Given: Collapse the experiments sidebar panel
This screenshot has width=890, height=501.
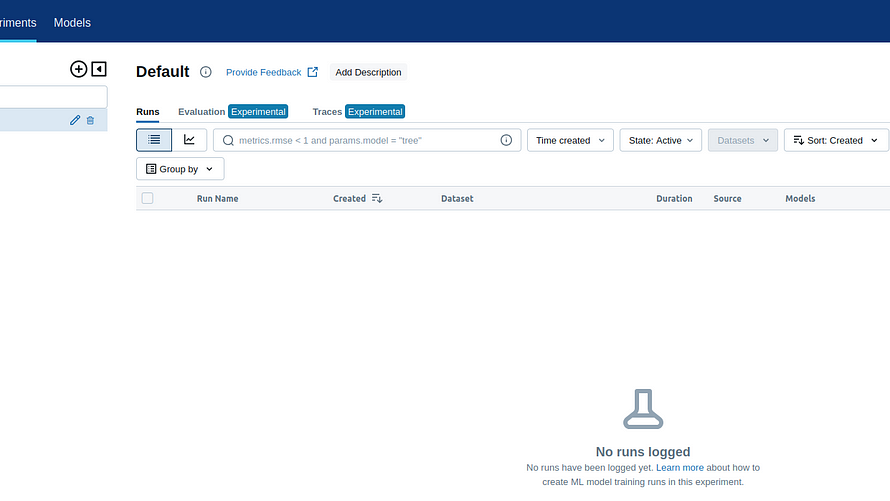Looking at the screenshot, I should [98, 69].
